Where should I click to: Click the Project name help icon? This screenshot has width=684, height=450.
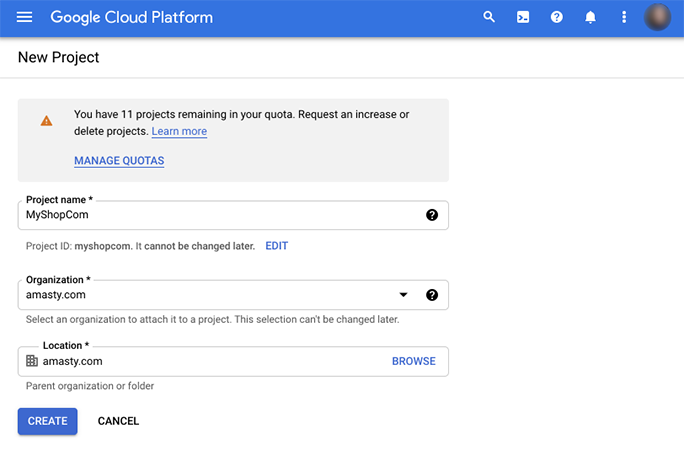[x=432, y=215]
